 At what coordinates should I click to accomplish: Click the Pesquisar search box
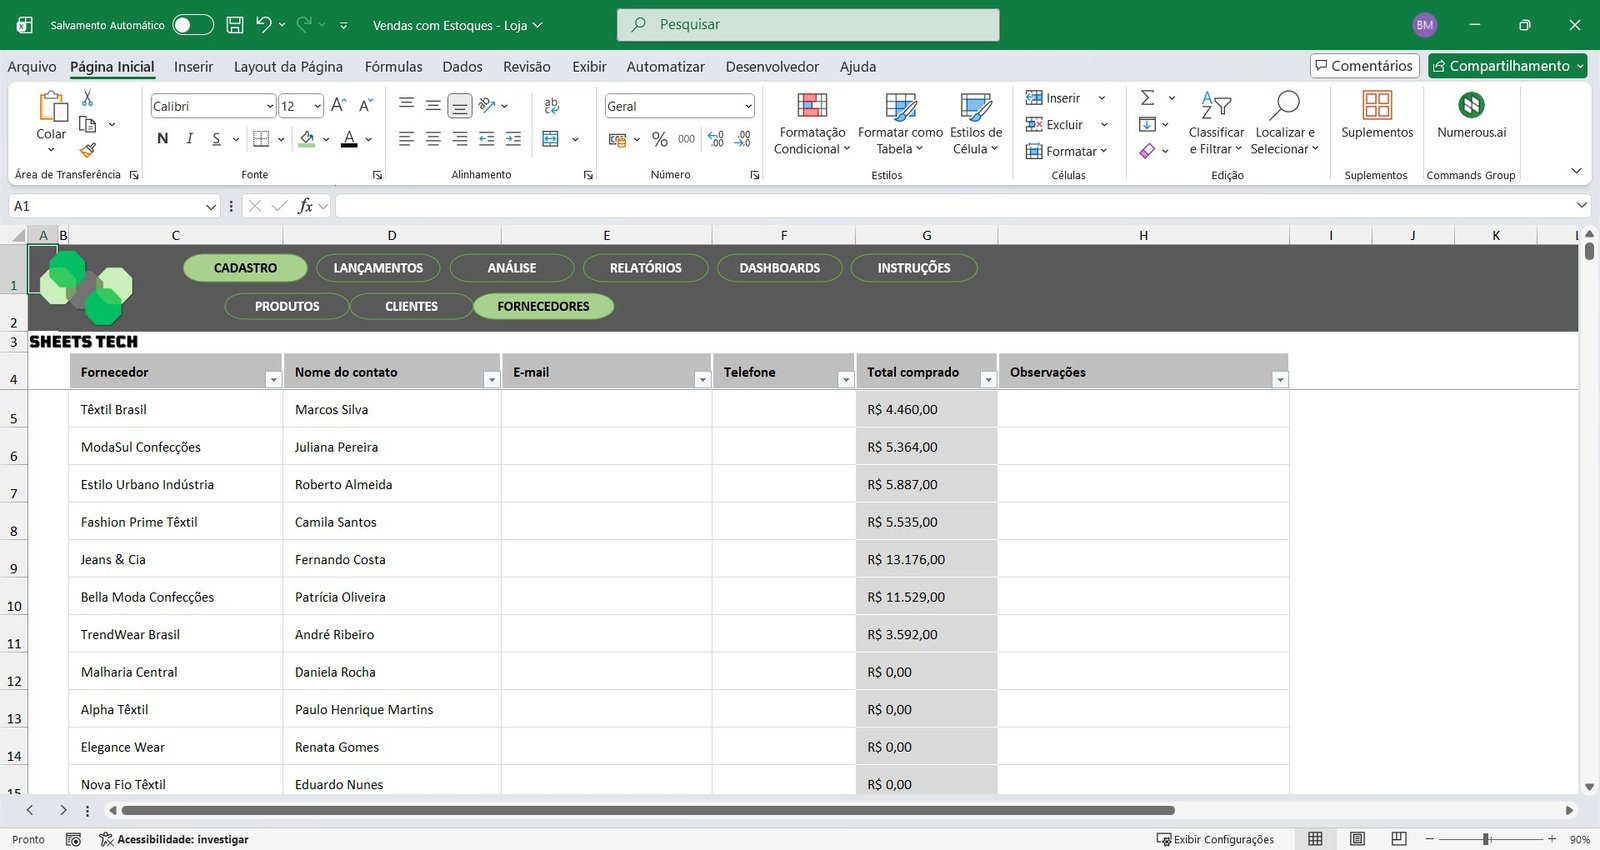point(808,25)
